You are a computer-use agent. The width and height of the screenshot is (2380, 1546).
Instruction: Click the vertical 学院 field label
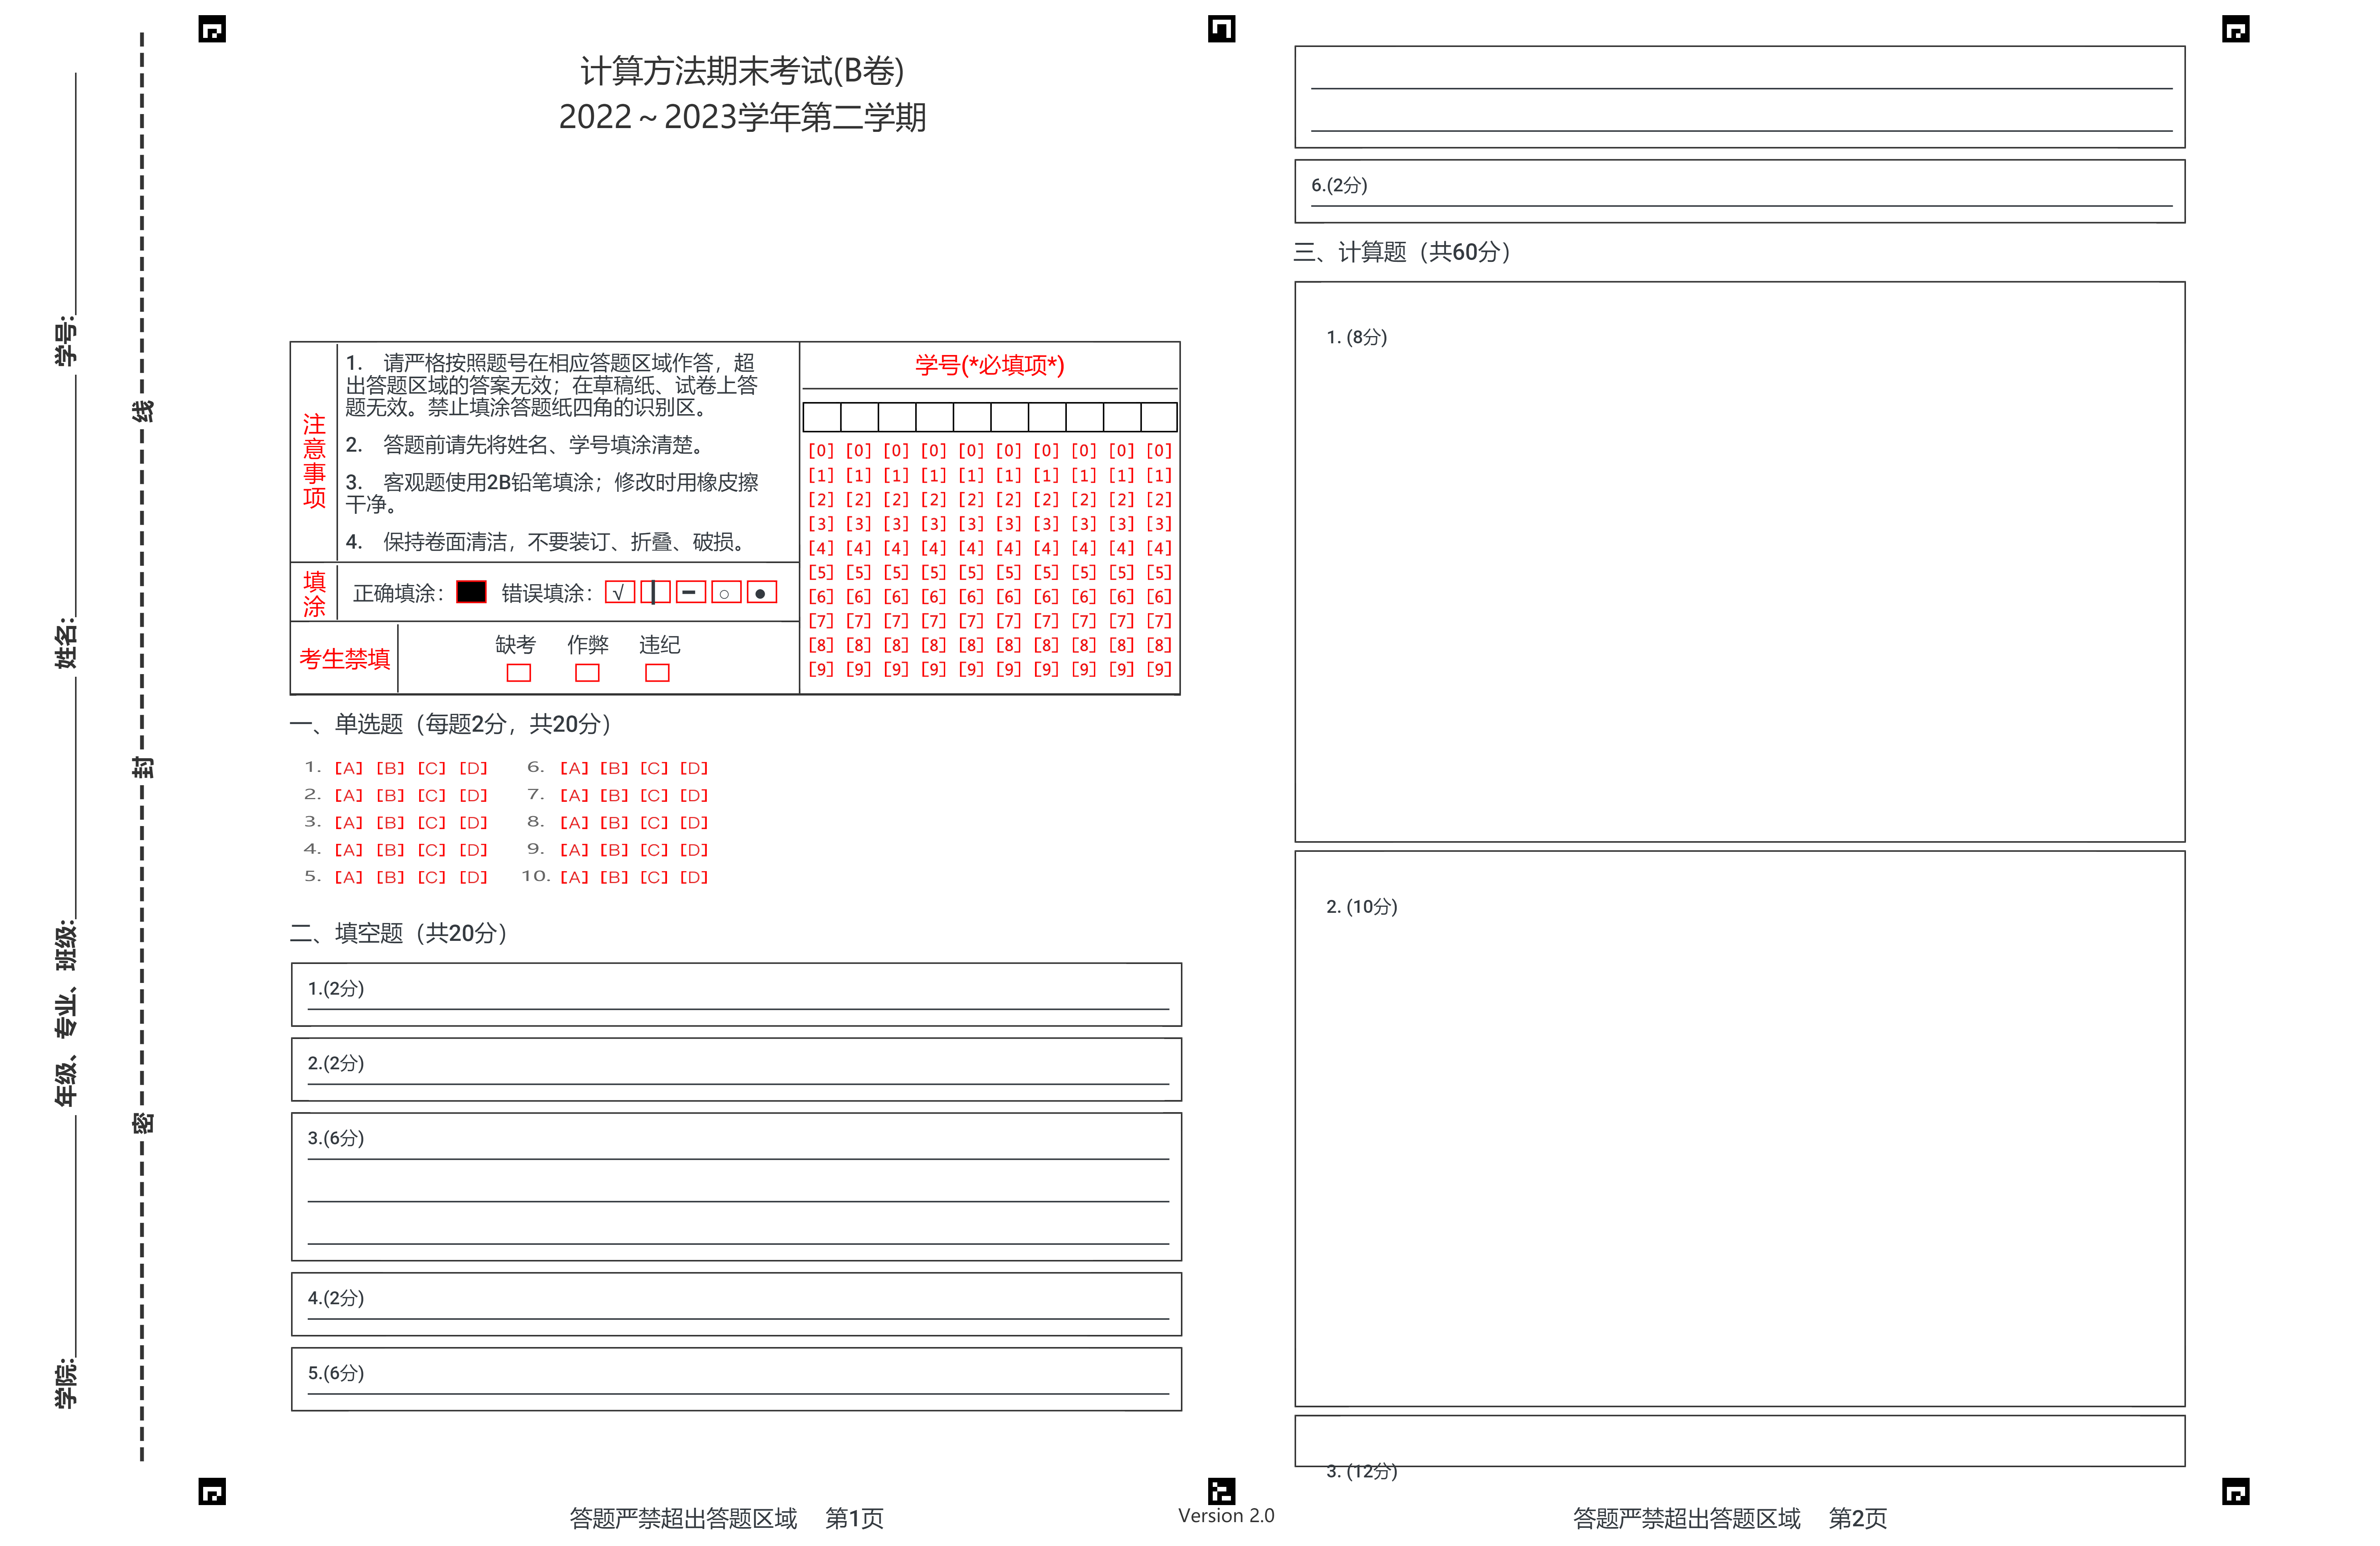(x=65, y=1383)
